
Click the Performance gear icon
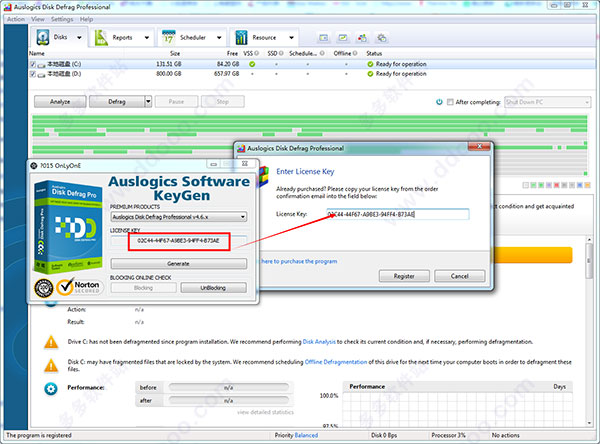tap(50, 387)
